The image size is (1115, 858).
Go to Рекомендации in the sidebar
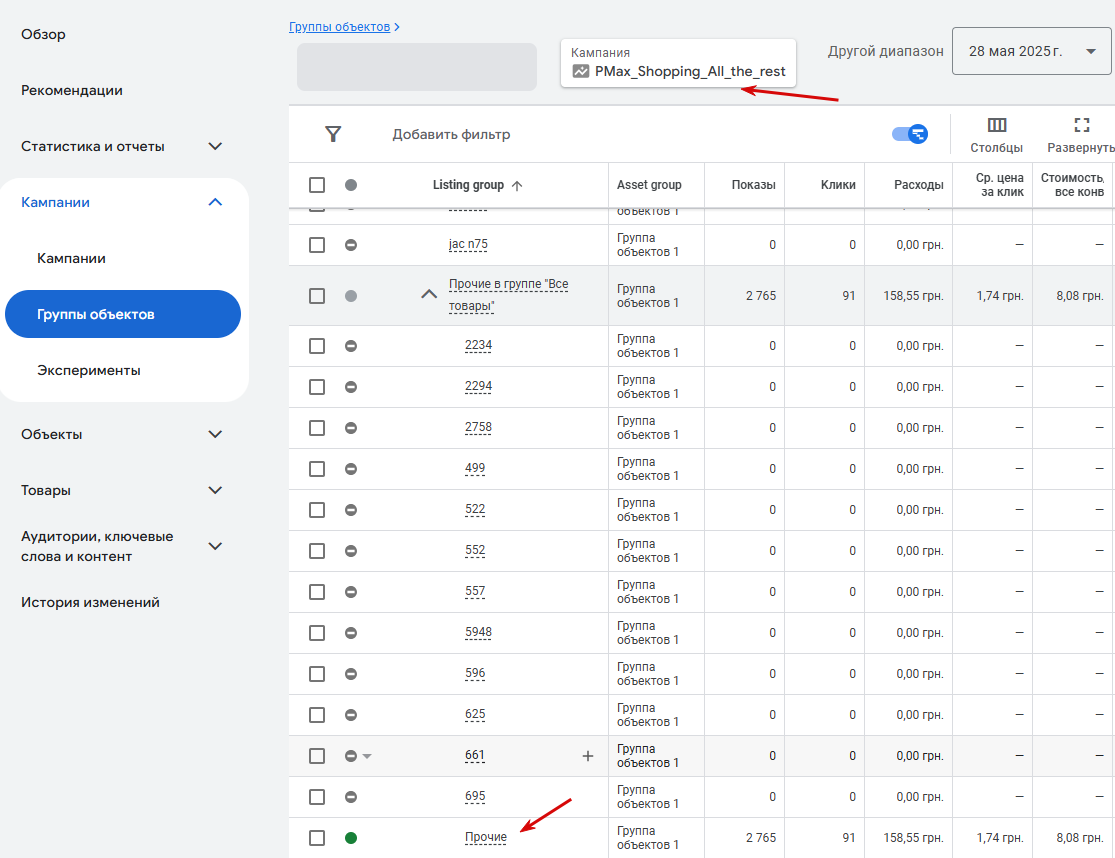[72, 90]
